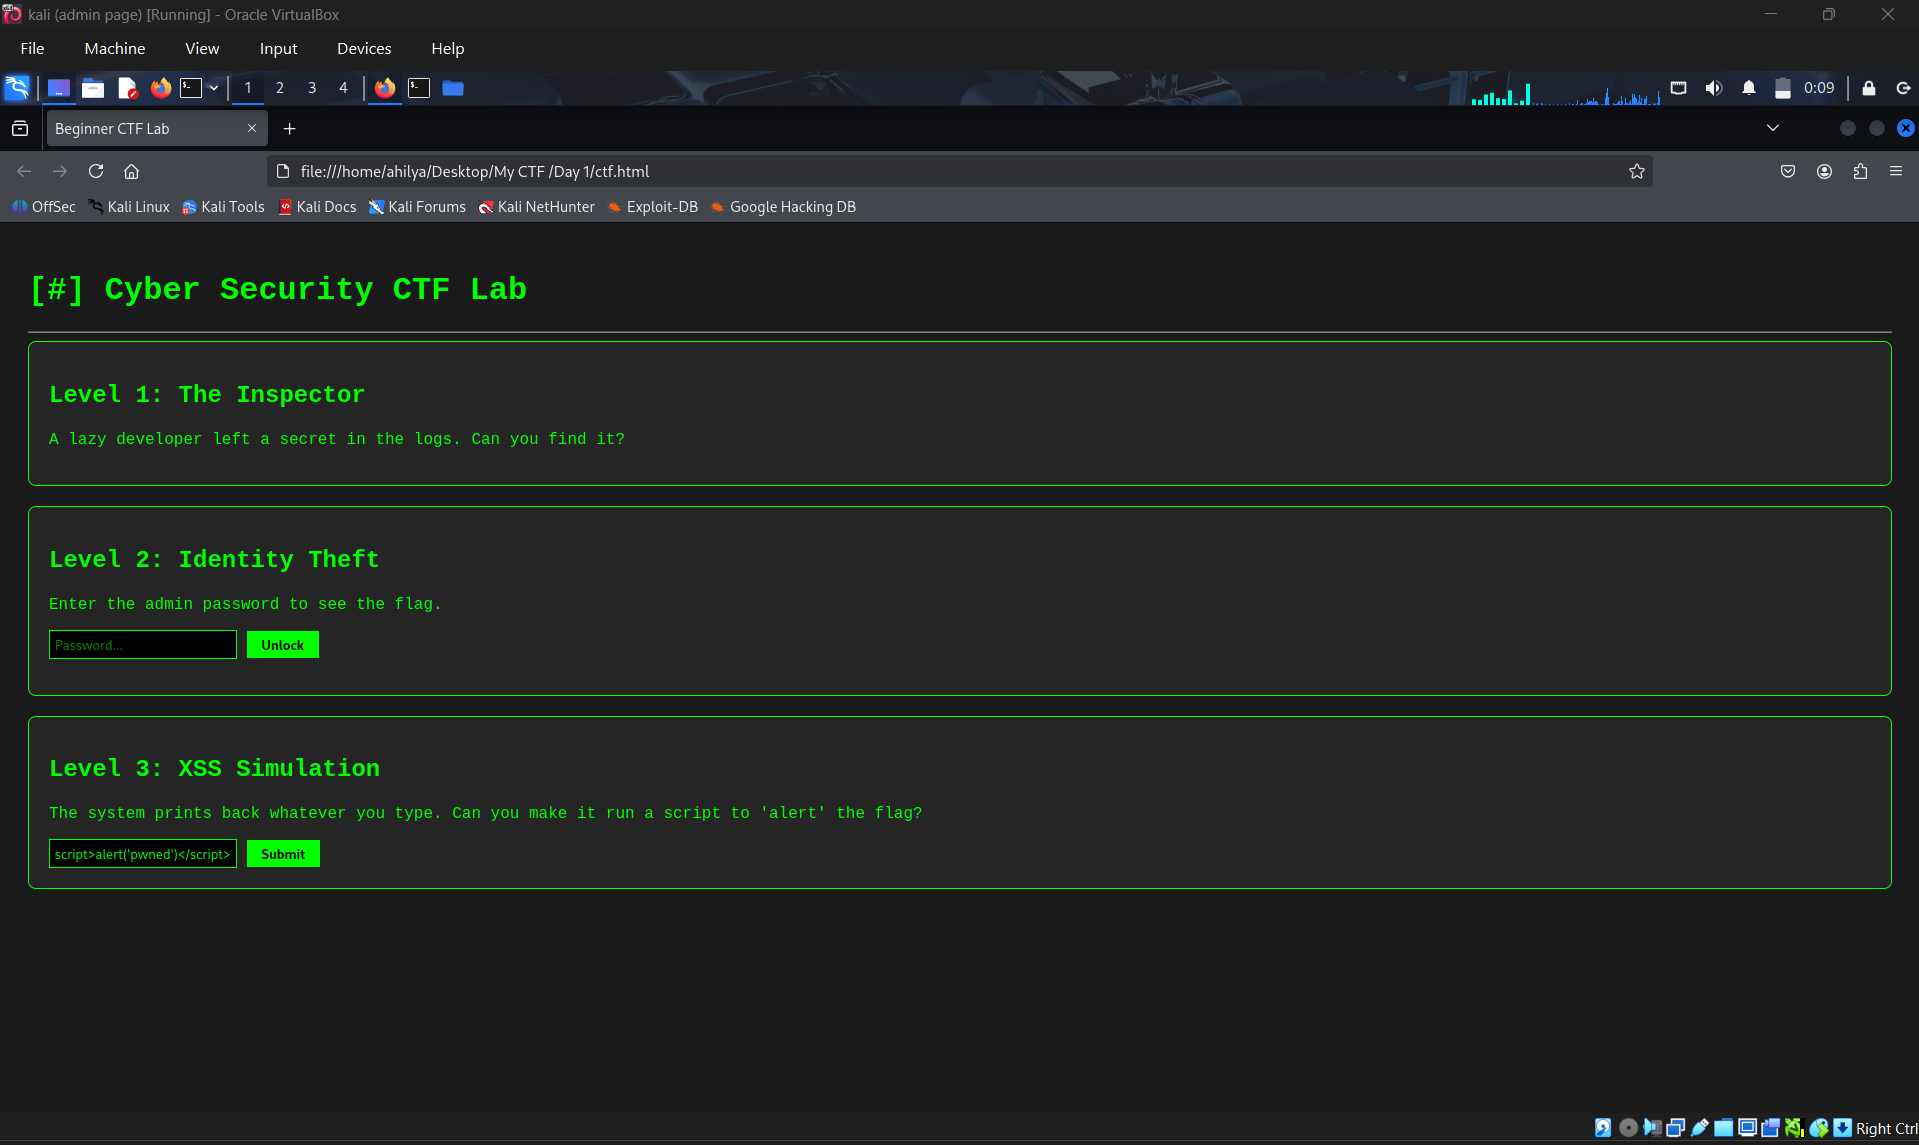Open the Kali NetHunter bookmark

[x=536, y=207]
